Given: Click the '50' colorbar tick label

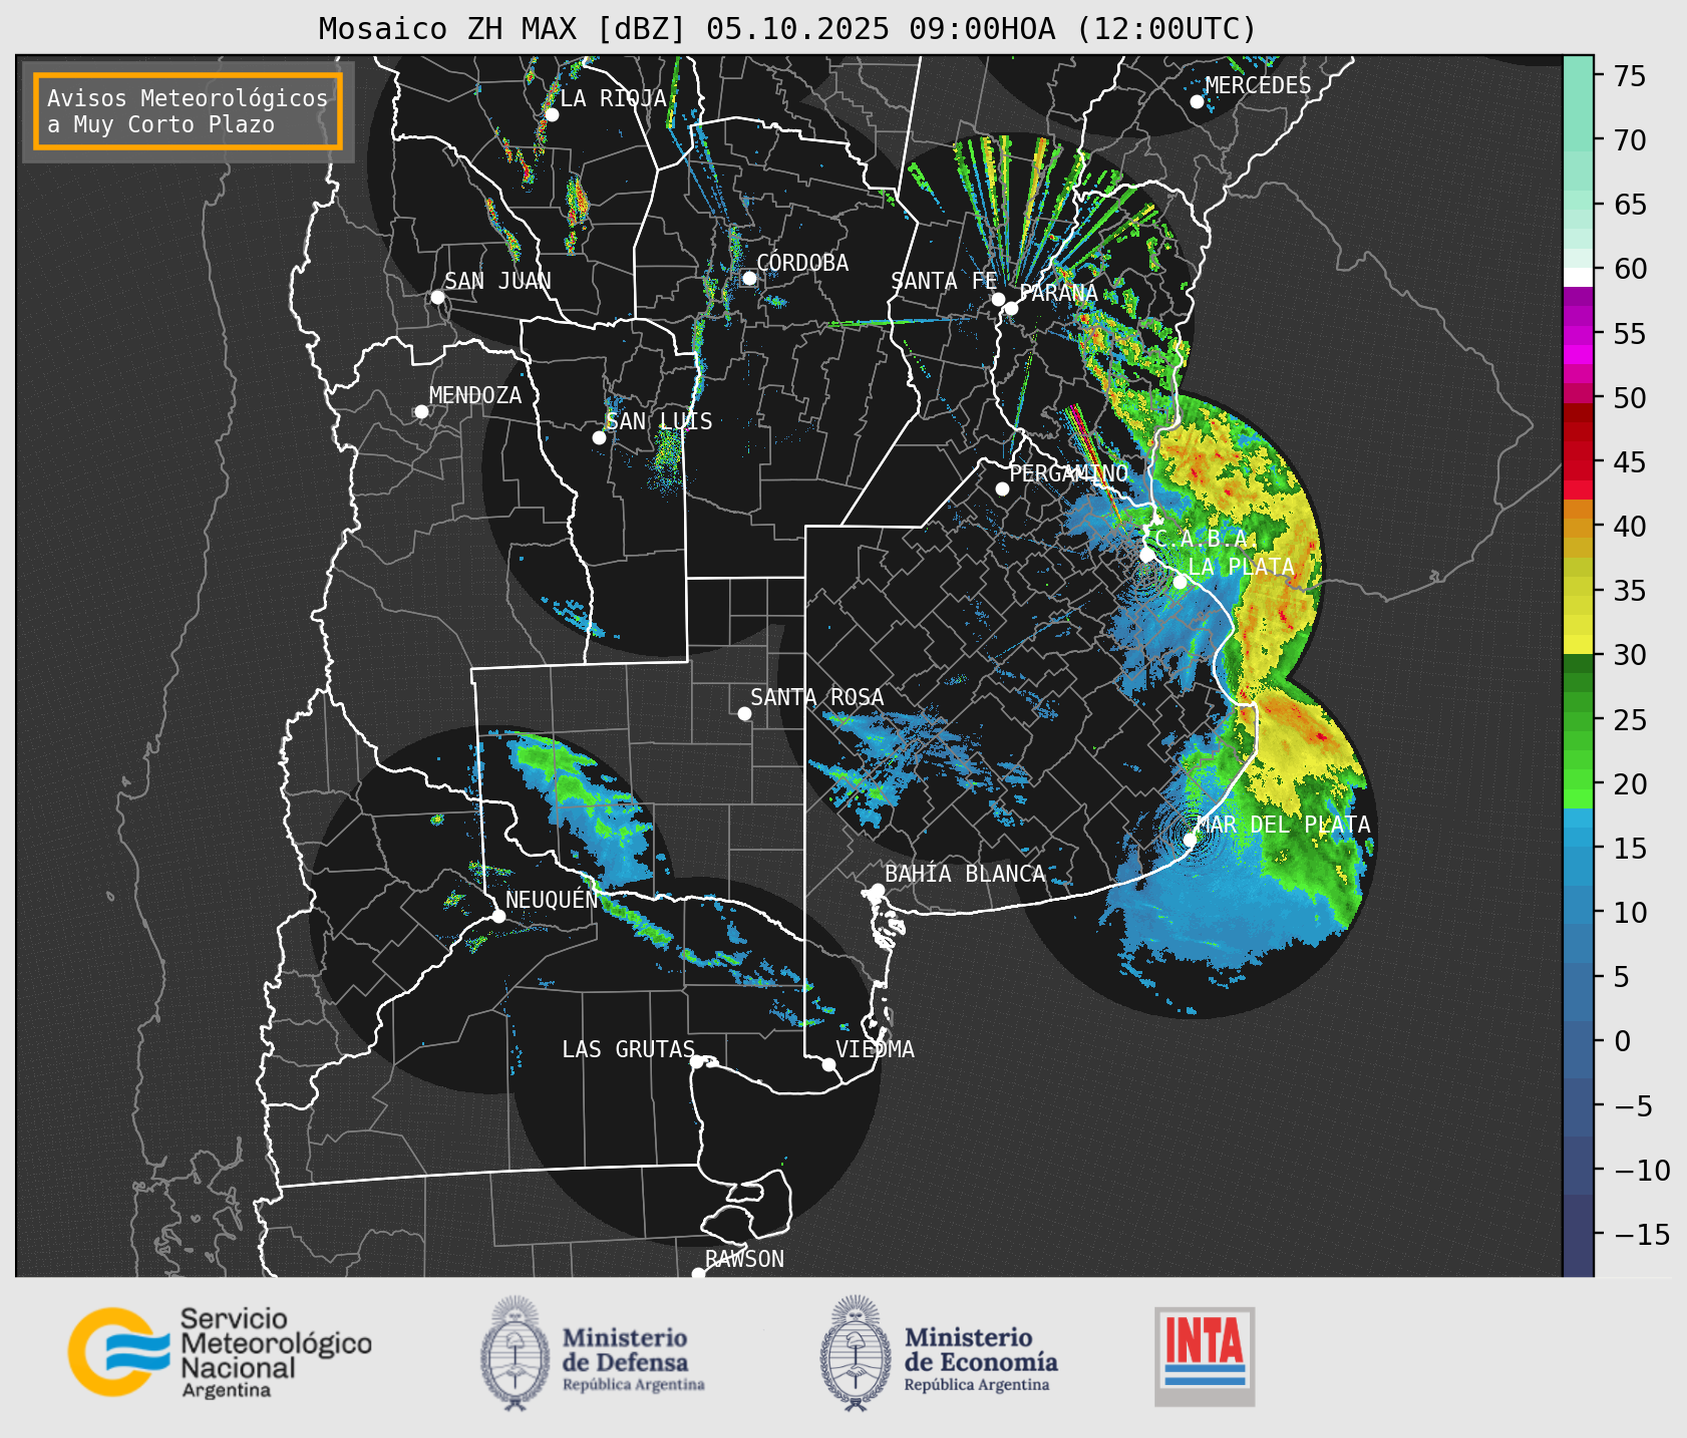Looking at the screenshot, I should (x=1630, y=398).
